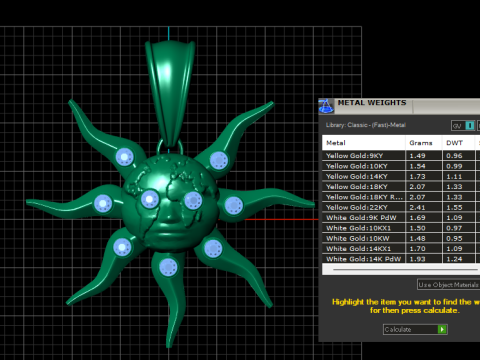Select the White Gold:14K PdW row
This screenshot has width=480, height=360.
pyautogui.click(x=401, y=259)
